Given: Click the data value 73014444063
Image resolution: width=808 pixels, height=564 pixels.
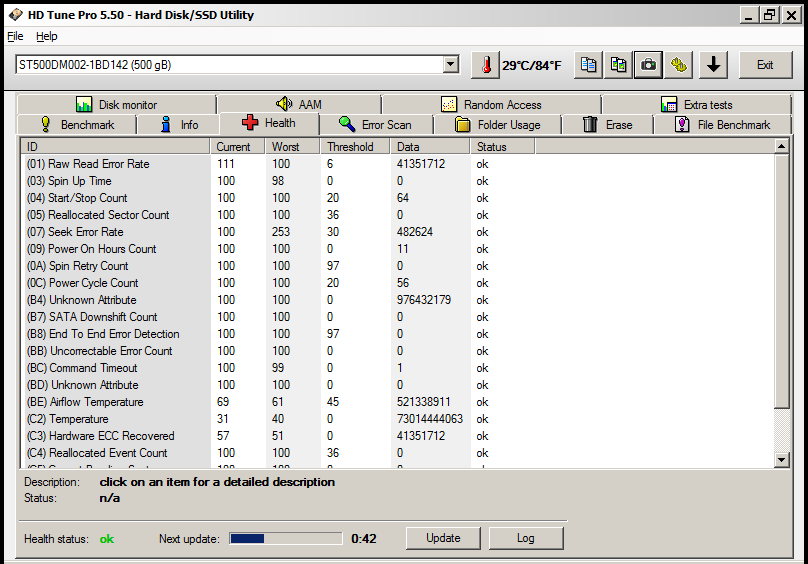Looking at the screenshot, I should pos(430,419).
